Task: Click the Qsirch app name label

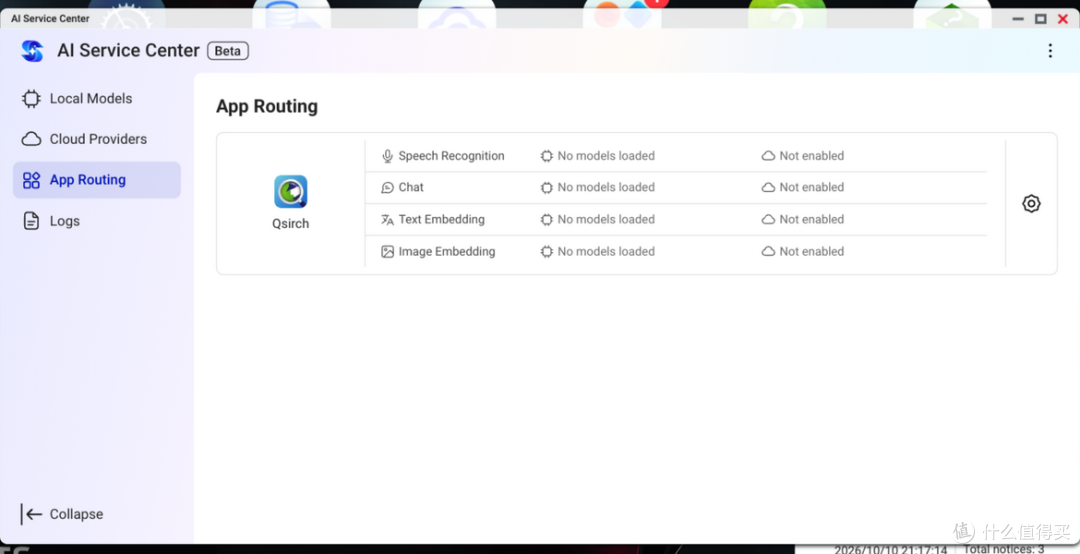Action: tap(291, 224)
